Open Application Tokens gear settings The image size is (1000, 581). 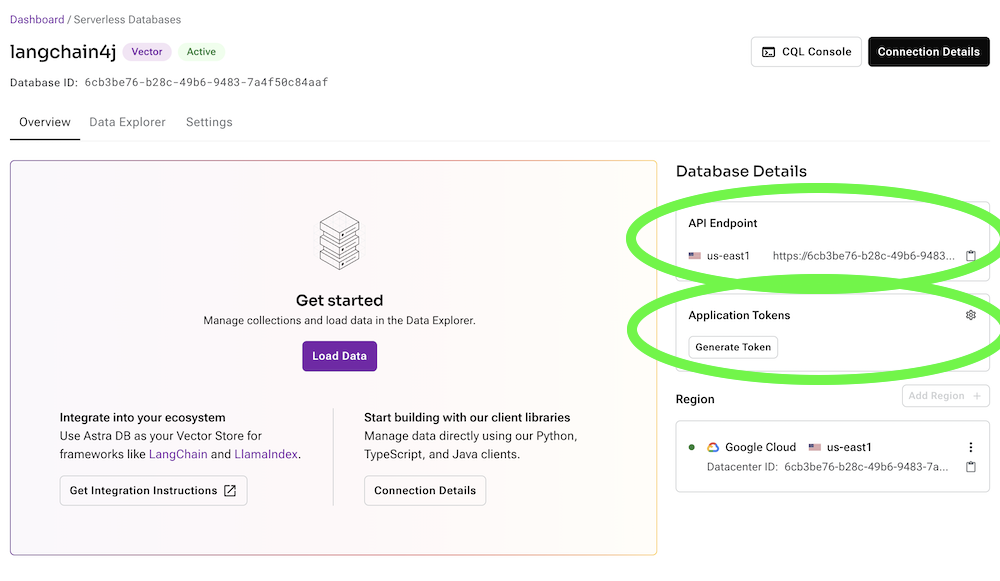pyautogui.click(x=970, y=315)
